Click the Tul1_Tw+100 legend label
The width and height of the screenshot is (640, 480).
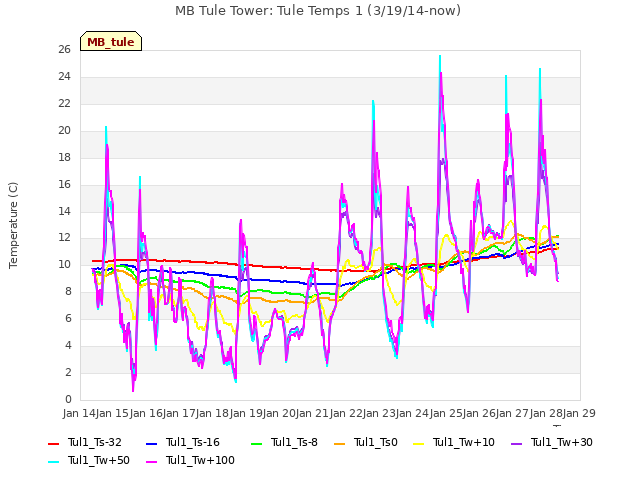[x=200, y=460]
